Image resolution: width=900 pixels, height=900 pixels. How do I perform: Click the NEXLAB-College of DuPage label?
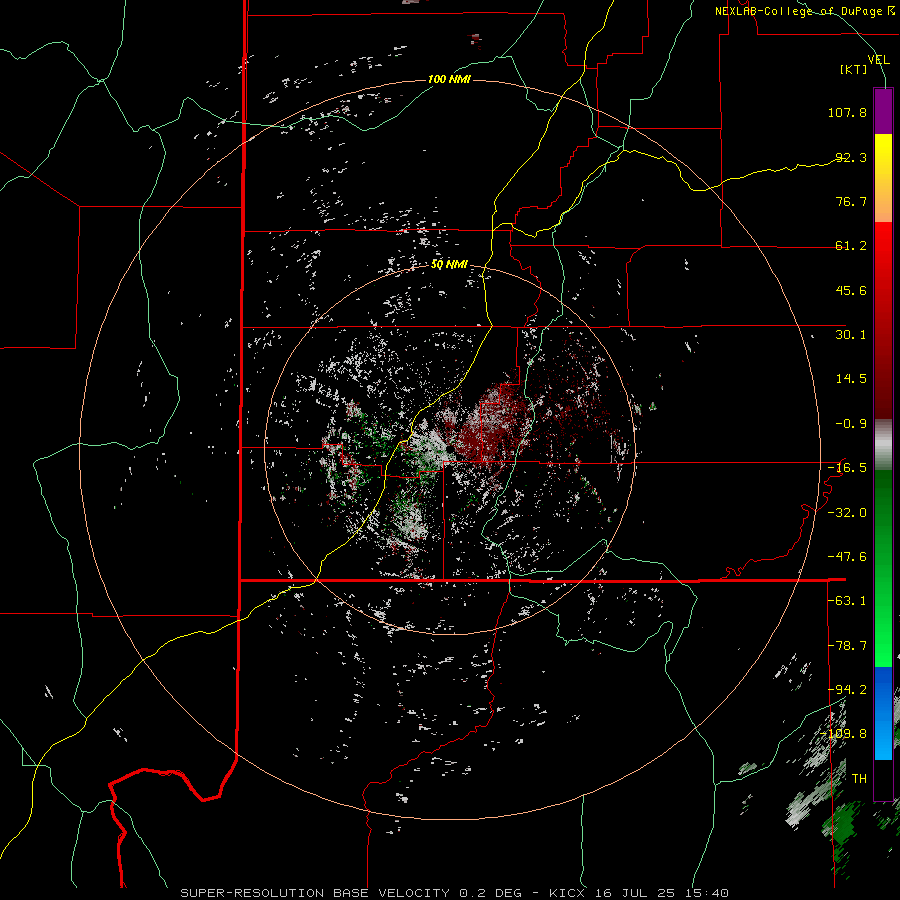point(804,11)
